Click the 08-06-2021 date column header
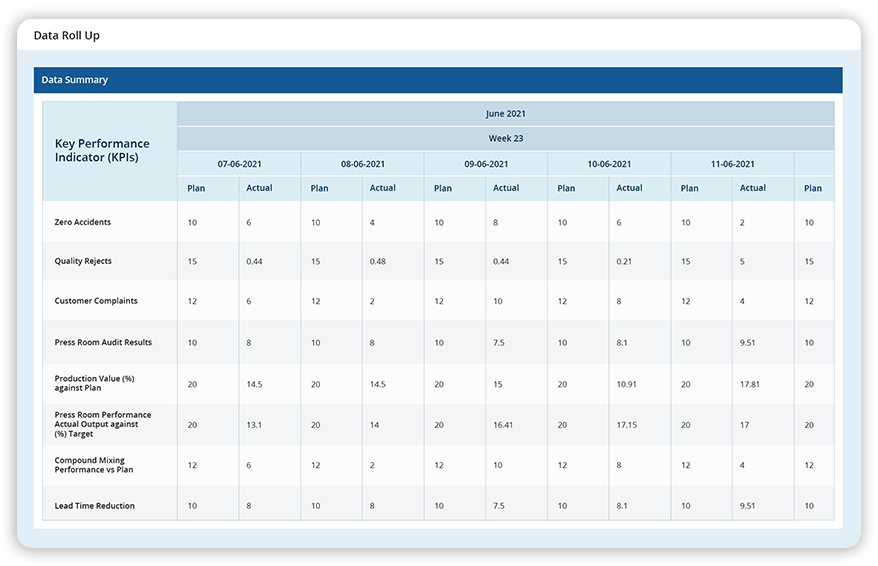This screenshot has height=566, width=878. pyautogui.click(x=362, y=164)
